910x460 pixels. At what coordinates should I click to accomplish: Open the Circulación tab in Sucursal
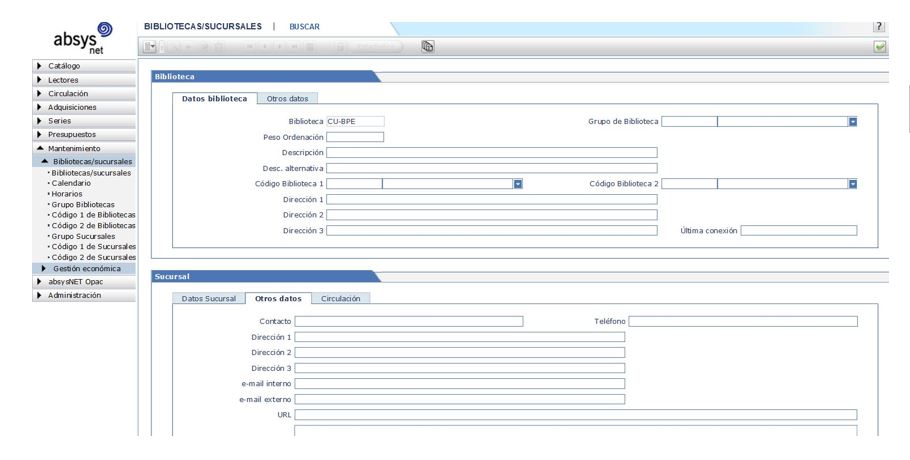pos(341,298)
